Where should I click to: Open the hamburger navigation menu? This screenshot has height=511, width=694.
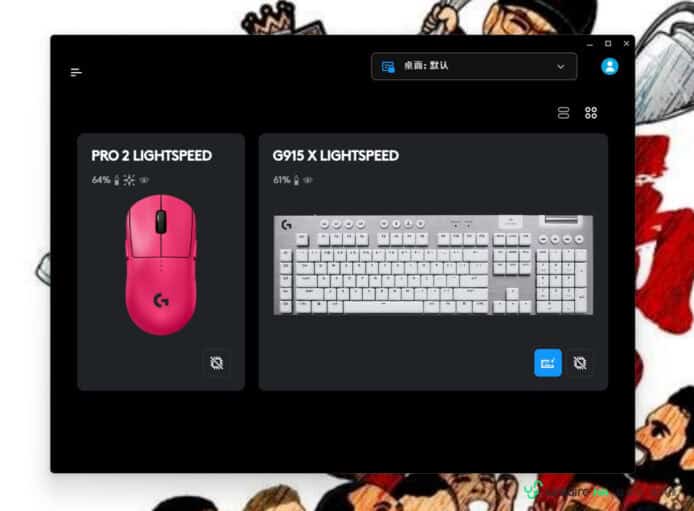tap(76, 72)
